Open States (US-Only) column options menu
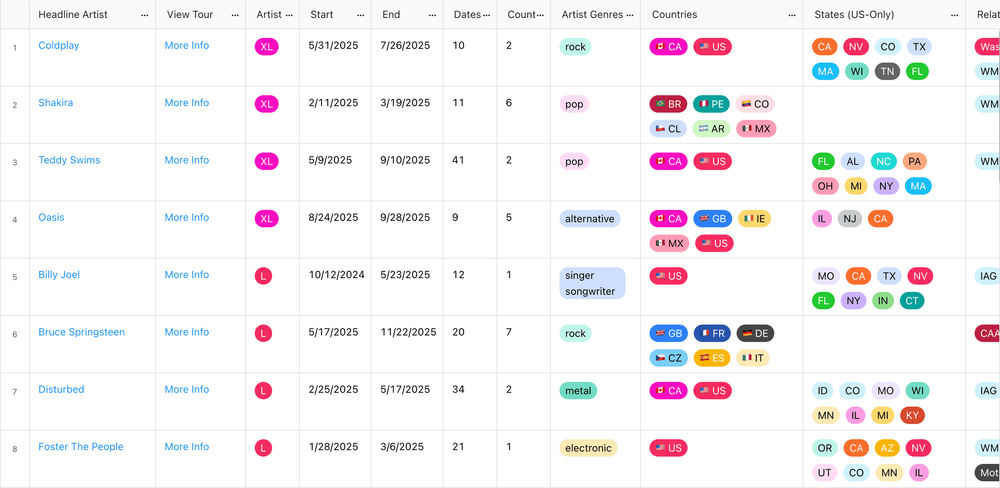Viewport: 1000px width, 488px height. pos(955,15)
